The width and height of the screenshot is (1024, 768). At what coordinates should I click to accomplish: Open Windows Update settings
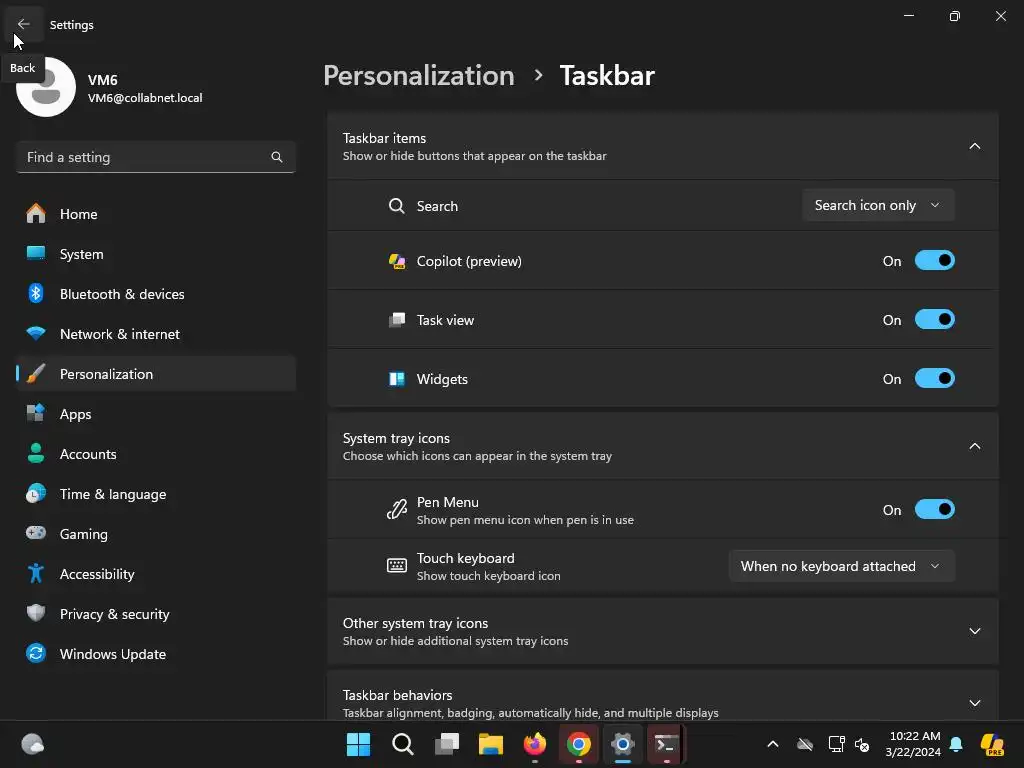coord(155,654)
